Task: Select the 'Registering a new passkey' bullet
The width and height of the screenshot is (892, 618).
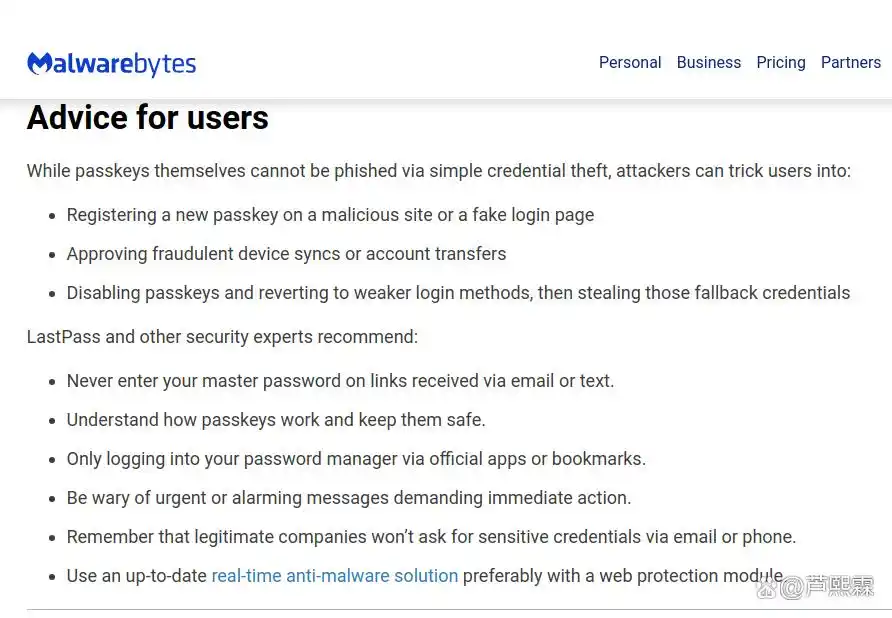Action: coord(330,215)
